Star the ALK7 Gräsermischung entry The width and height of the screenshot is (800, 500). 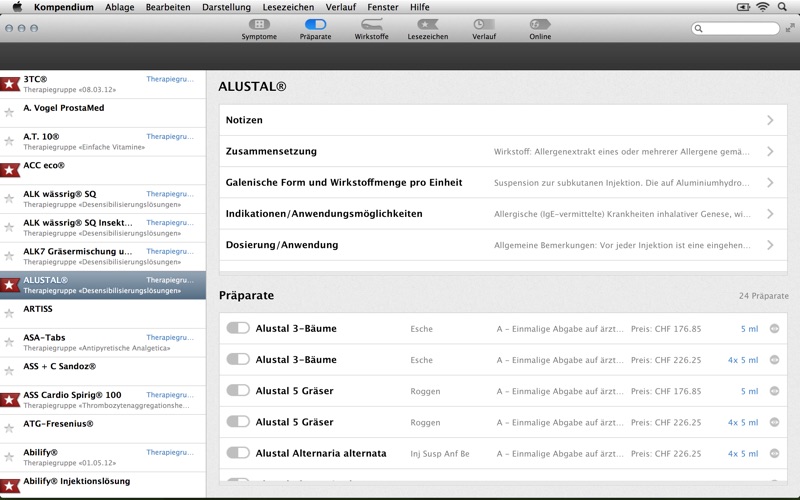point(9,256)
